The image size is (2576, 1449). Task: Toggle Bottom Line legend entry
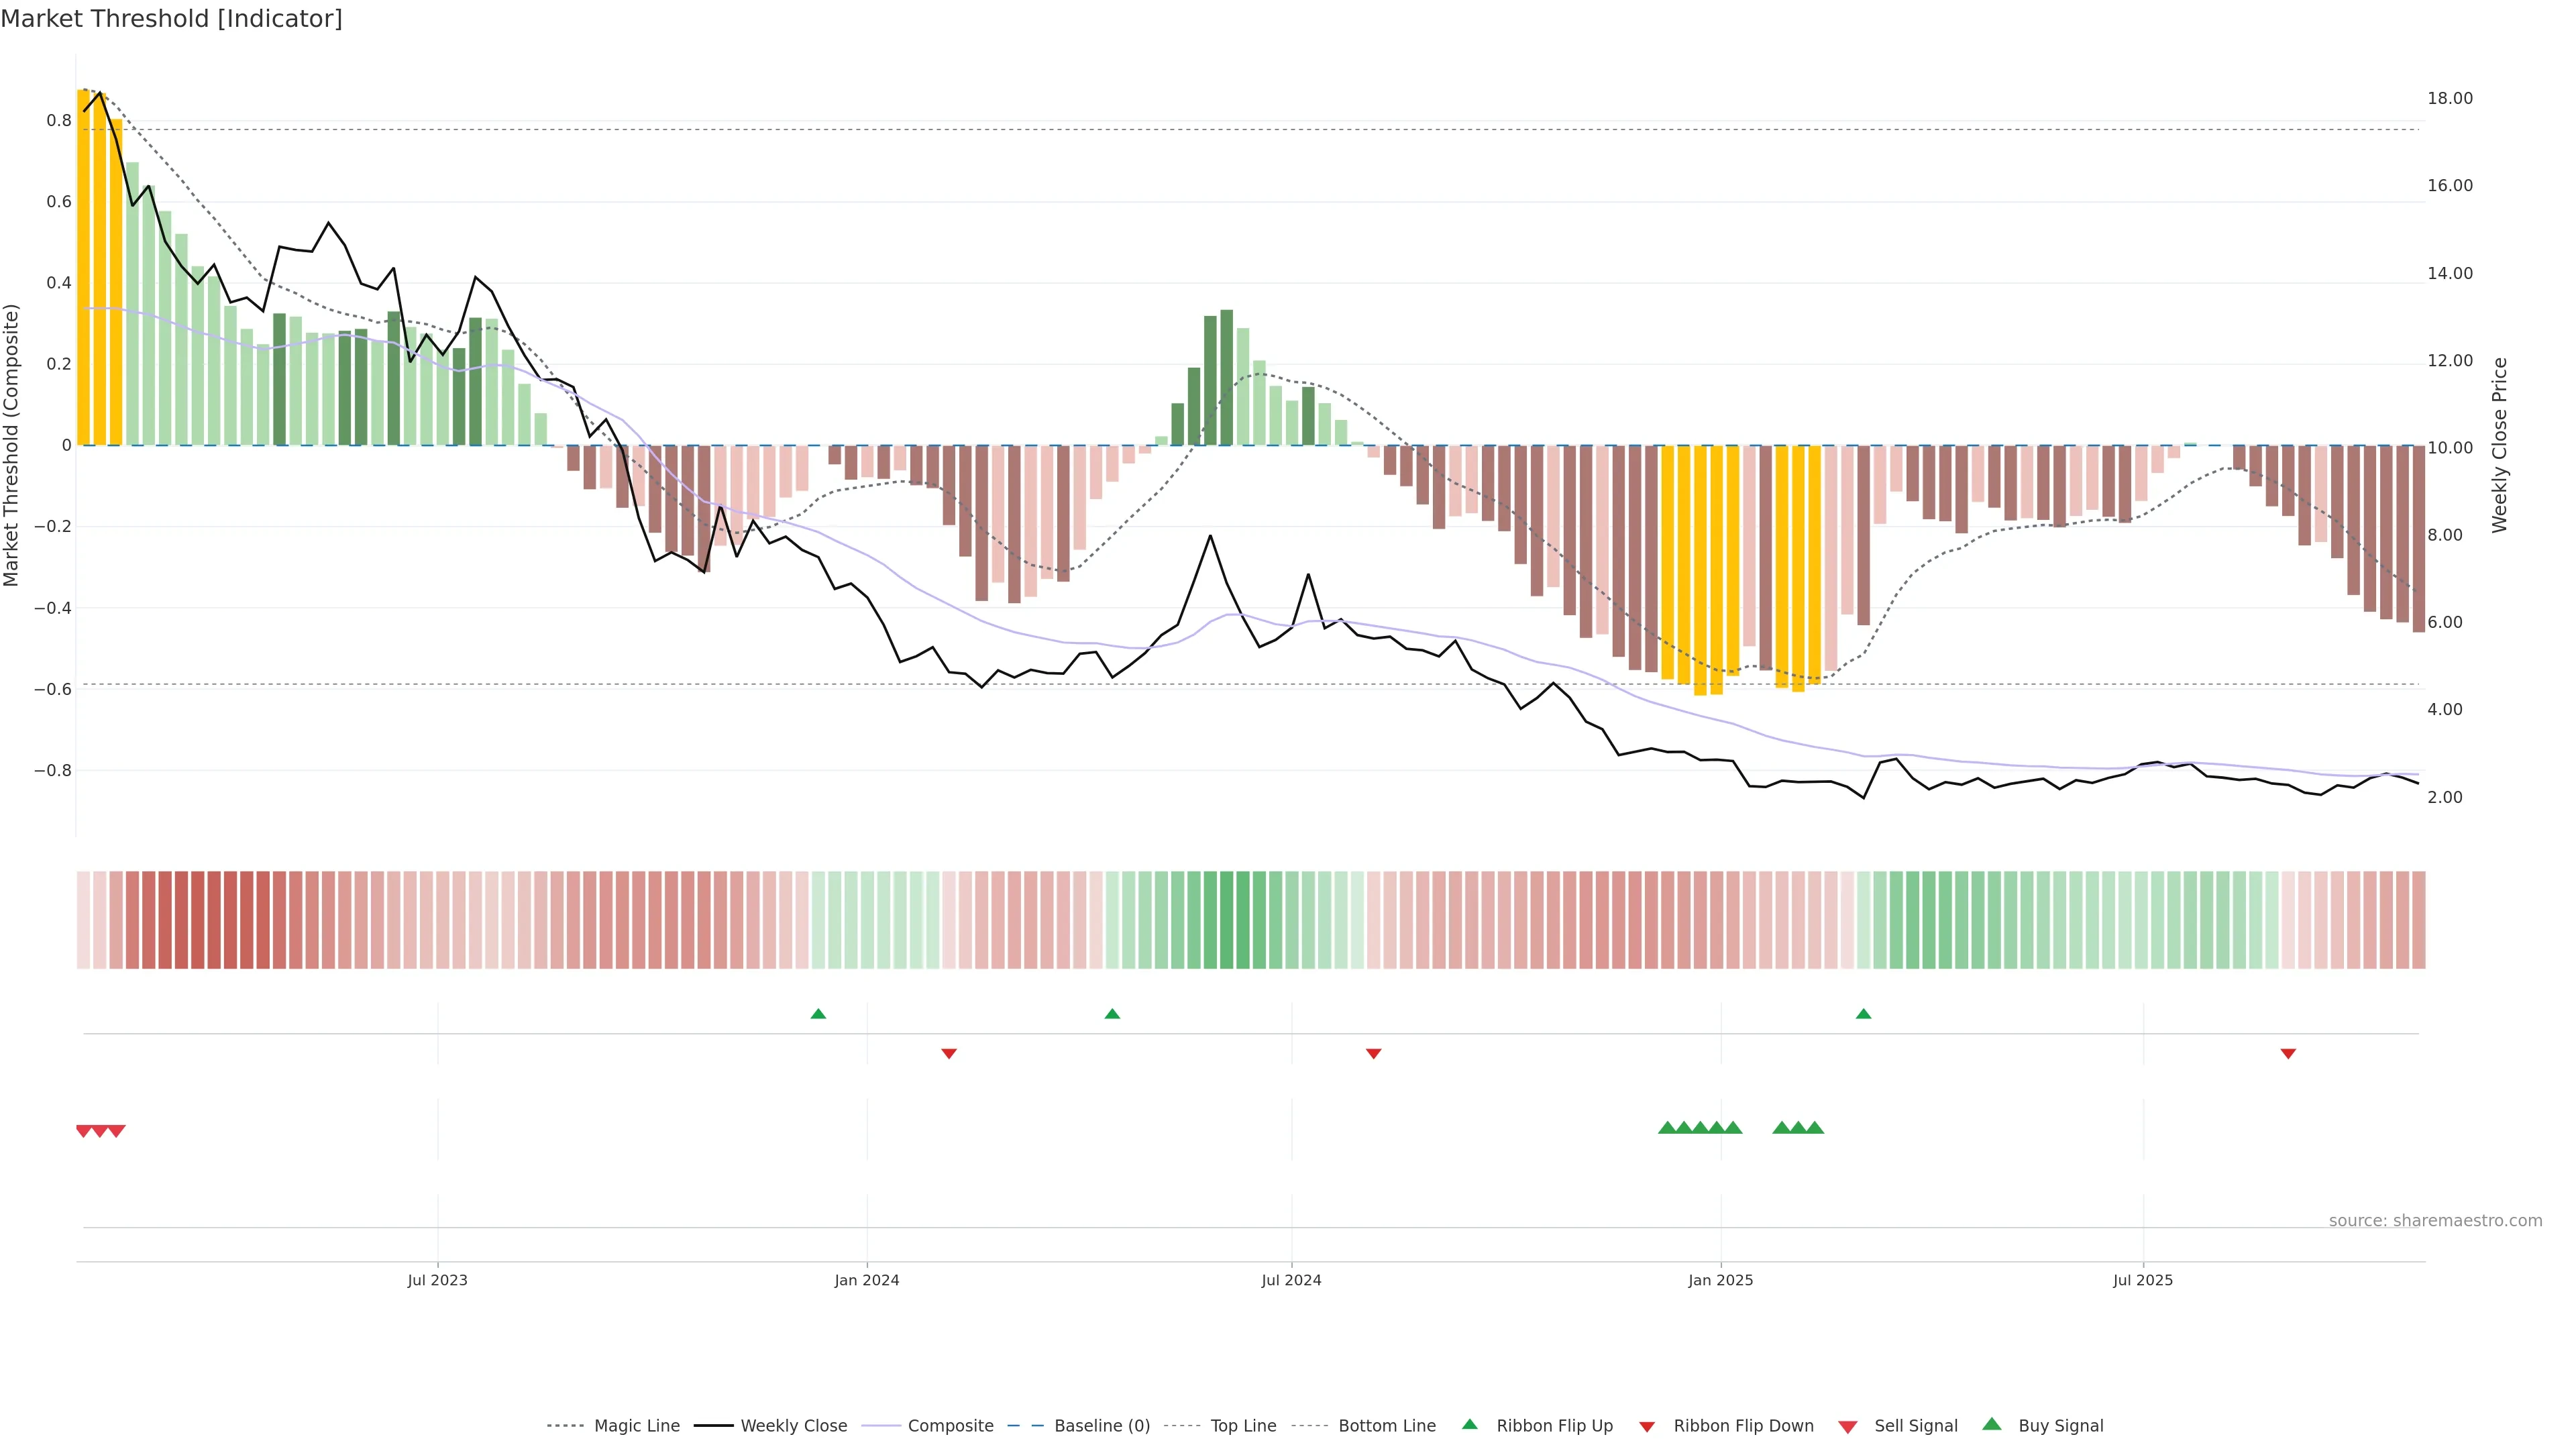pyautogui.click(x=1386, y=1426)
